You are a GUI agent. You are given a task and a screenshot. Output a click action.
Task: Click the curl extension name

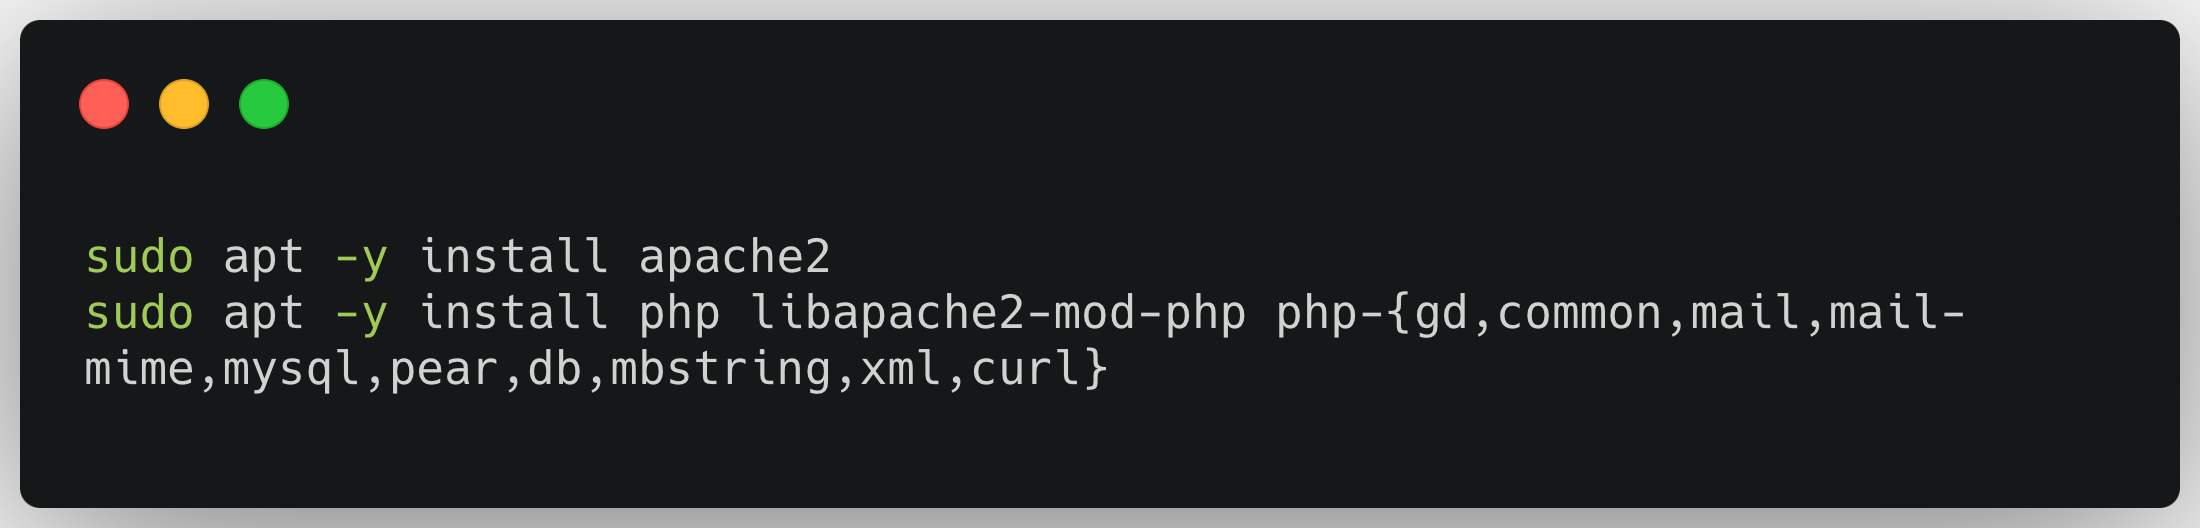click(1026, 369)
